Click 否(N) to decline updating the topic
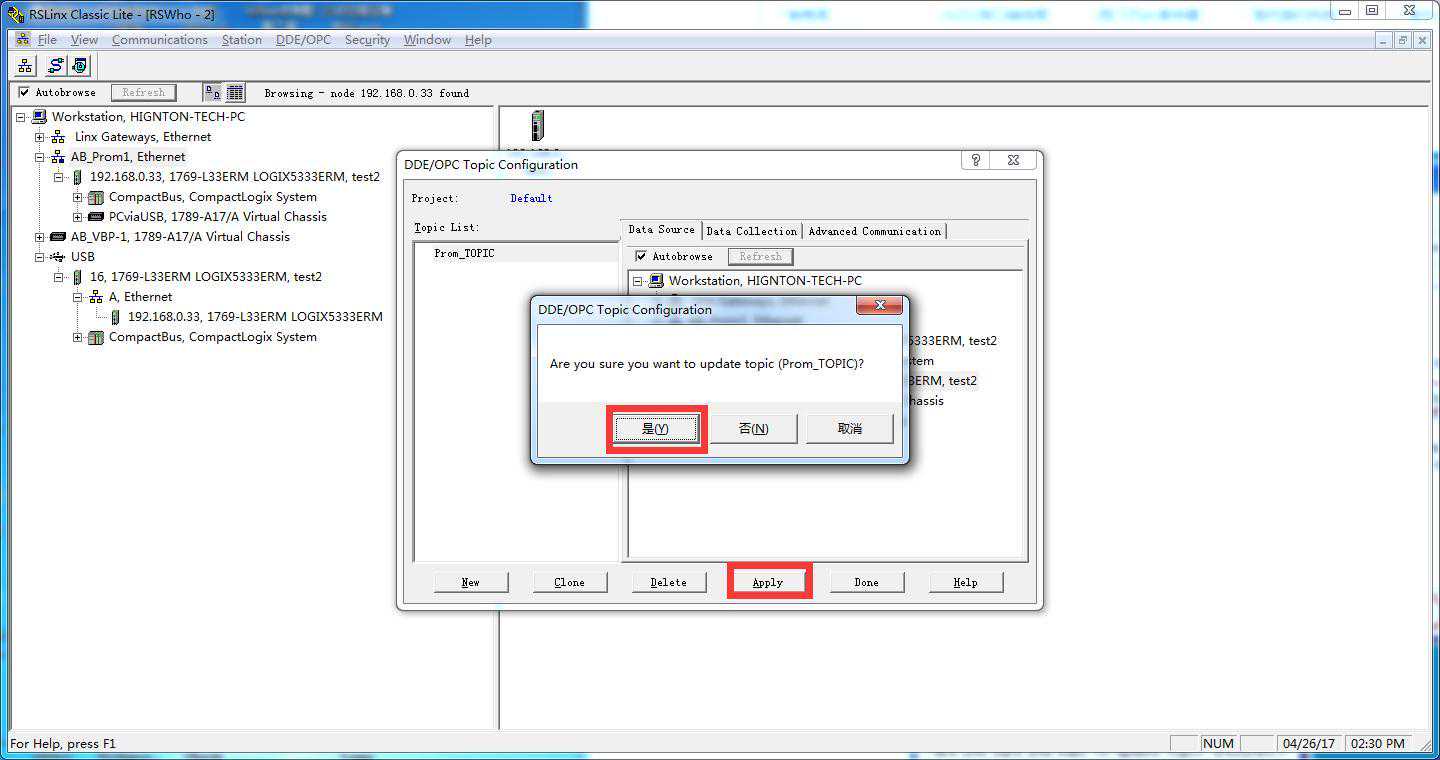The image size is (1440, 760). (753, 429)
